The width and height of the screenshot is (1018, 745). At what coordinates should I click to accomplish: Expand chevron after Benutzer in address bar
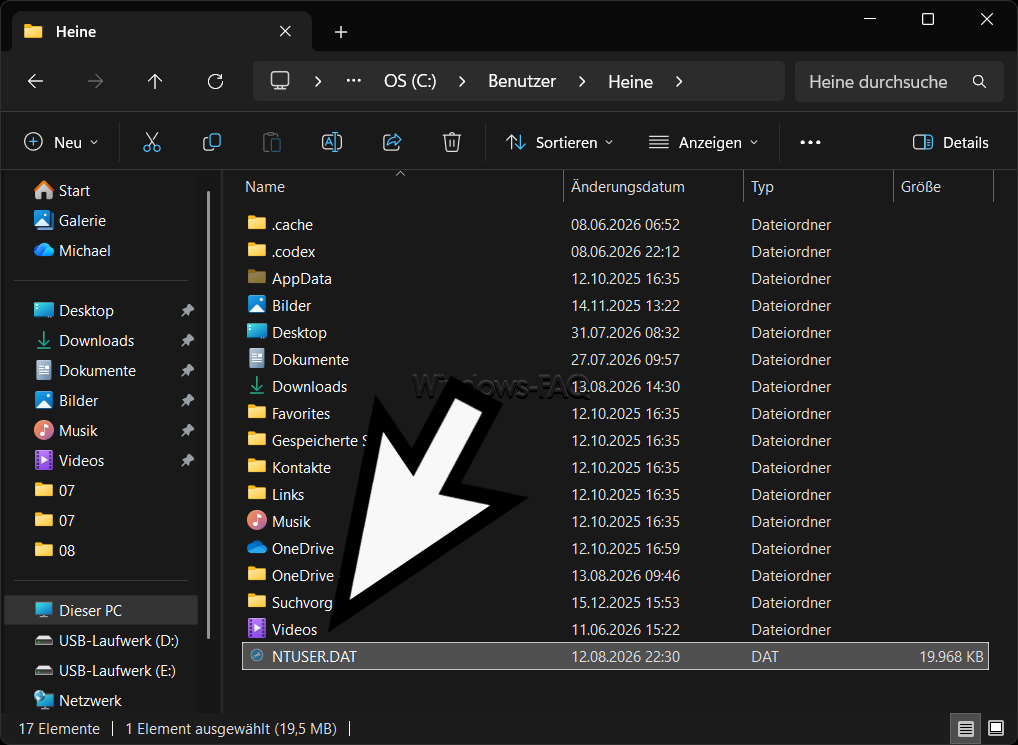point(582,82)
